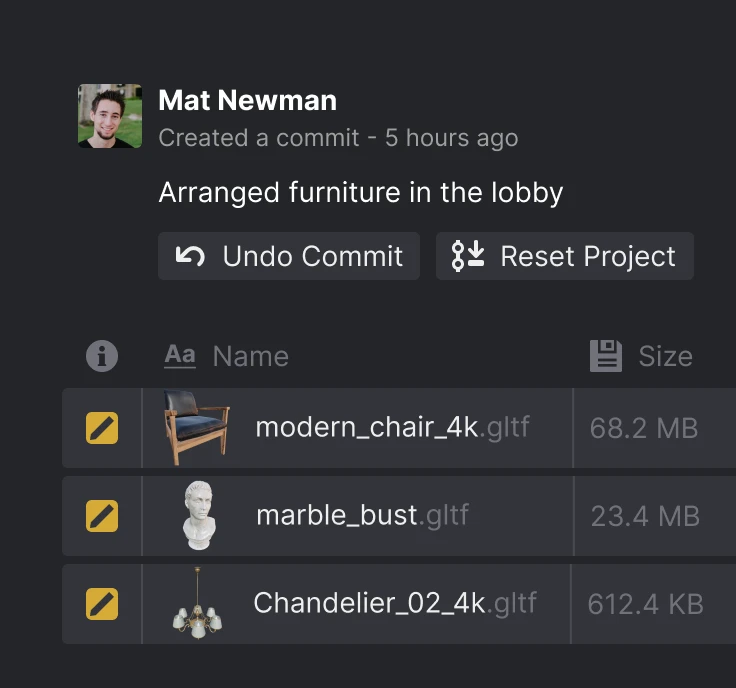Viewport: 736px width, 688px height.
Task: Click modified pencil icon for modern_chair_4k
Action: pos(102,428)
